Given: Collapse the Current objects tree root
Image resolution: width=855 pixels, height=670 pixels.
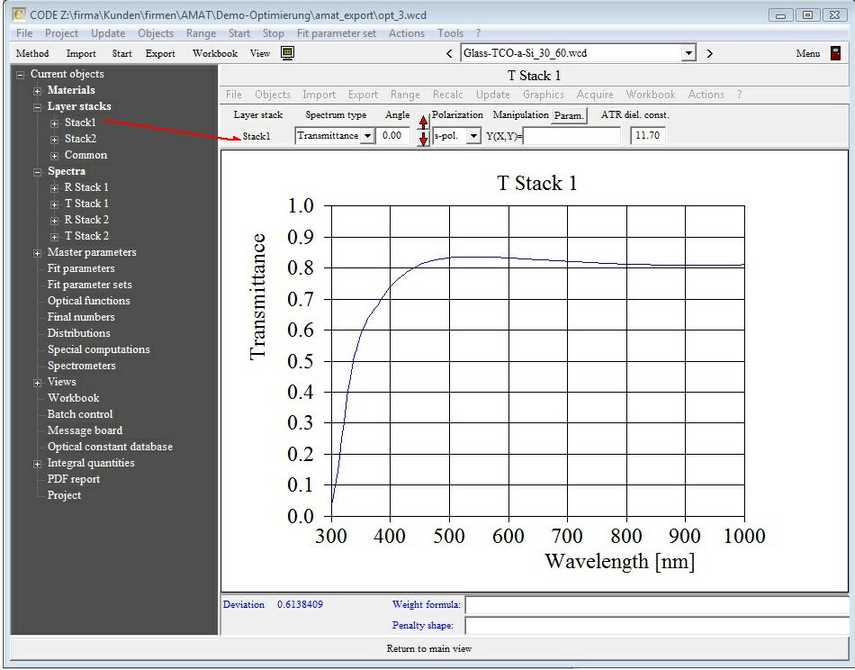Looking at the screenshot, I should [20, 75].
